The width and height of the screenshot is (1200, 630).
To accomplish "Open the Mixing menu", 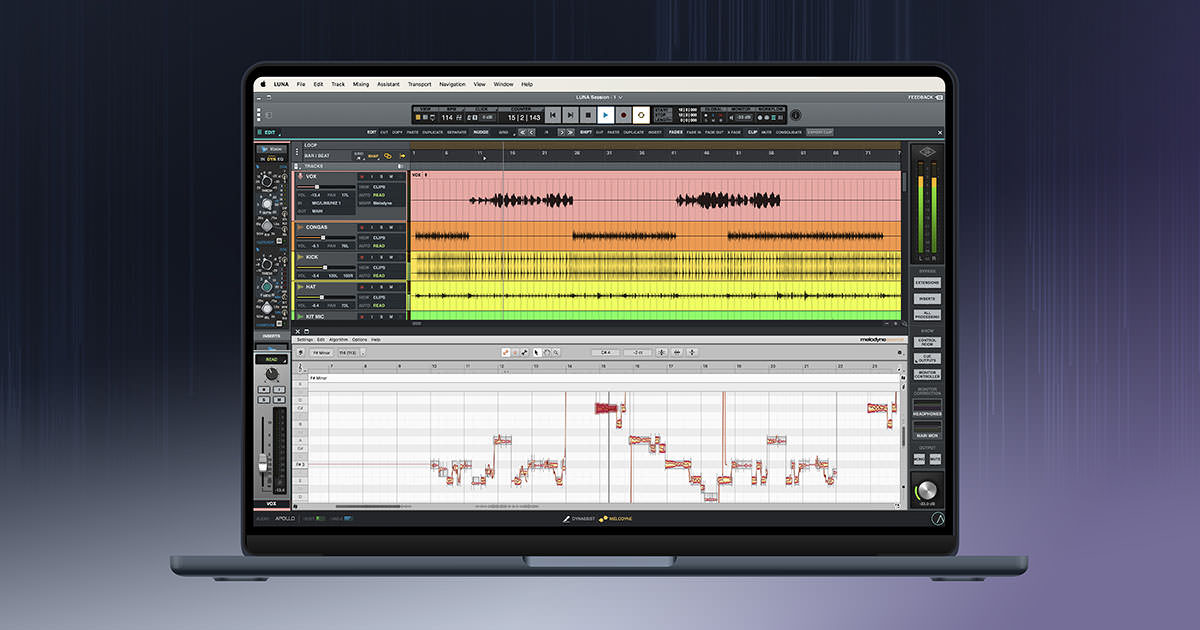I will [x=361, y=84].
